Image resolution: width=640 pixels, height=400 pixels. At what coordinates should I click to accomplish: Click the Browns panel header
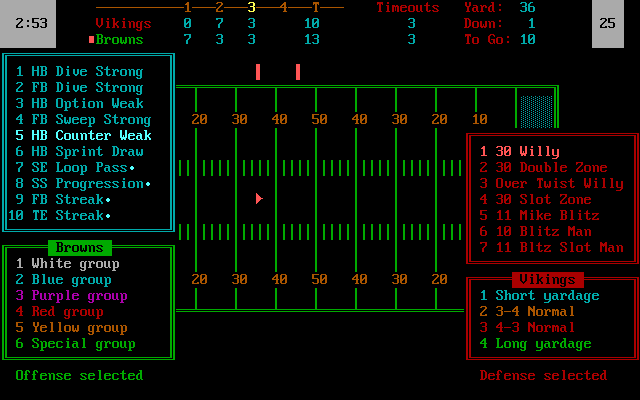[x=80, y=248]
